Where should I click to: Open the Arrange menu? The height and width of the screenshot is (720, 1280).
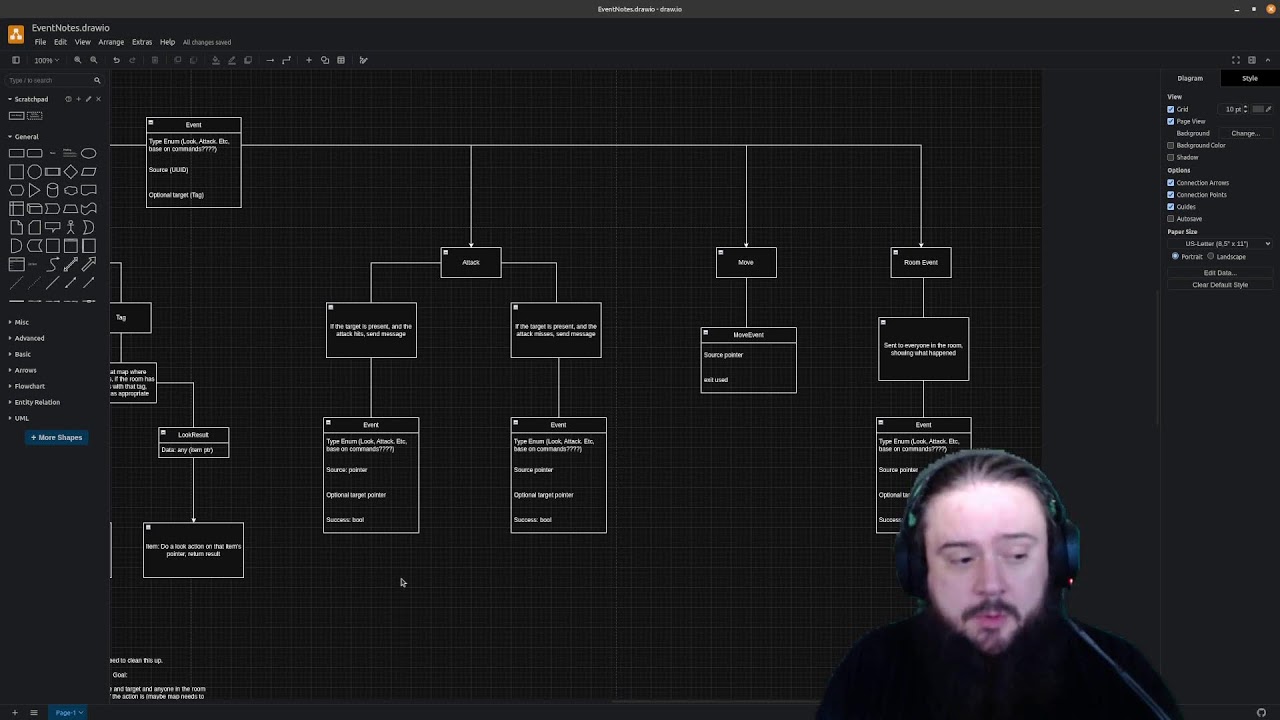(111, 42)
